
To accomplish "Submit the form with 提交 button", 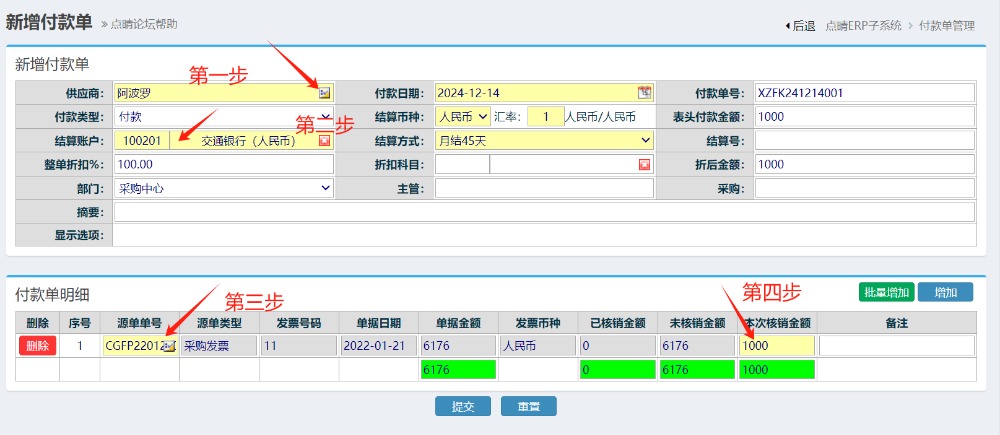I will (462, 407).
